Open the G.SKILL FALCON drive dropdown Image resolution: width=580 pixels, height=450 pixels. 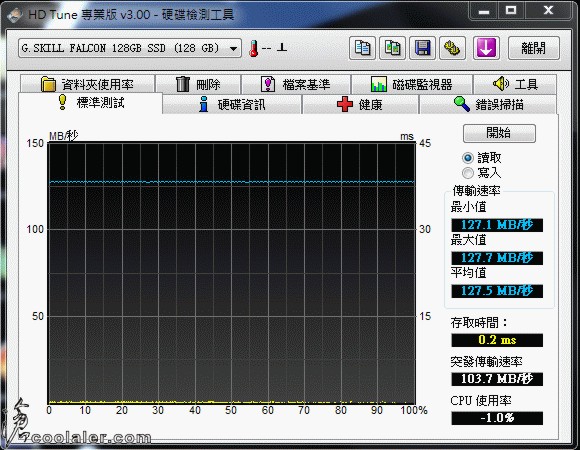point(130,48)
